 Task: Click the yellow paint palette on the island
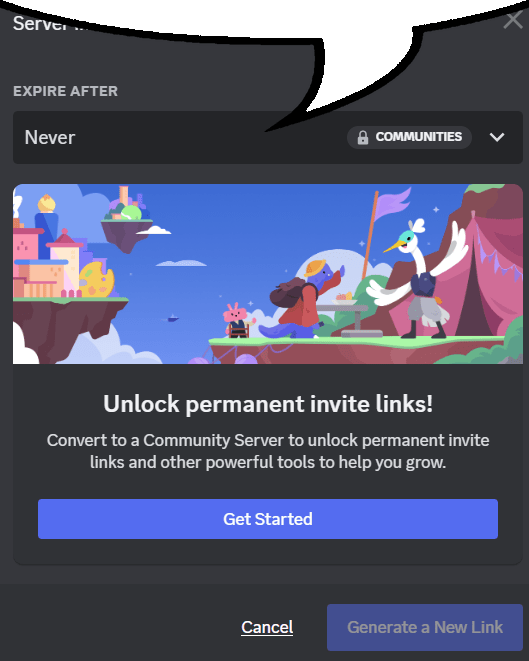pos(97,279)
